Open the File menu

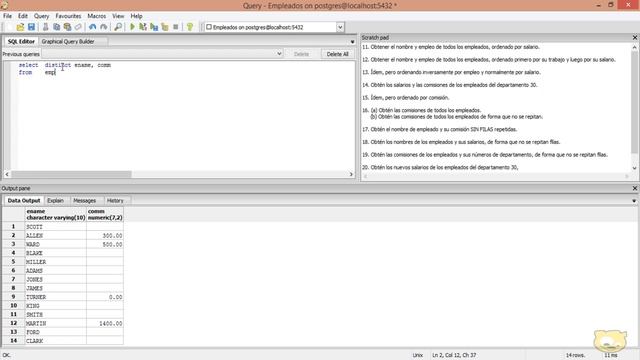tap(7, 16)
